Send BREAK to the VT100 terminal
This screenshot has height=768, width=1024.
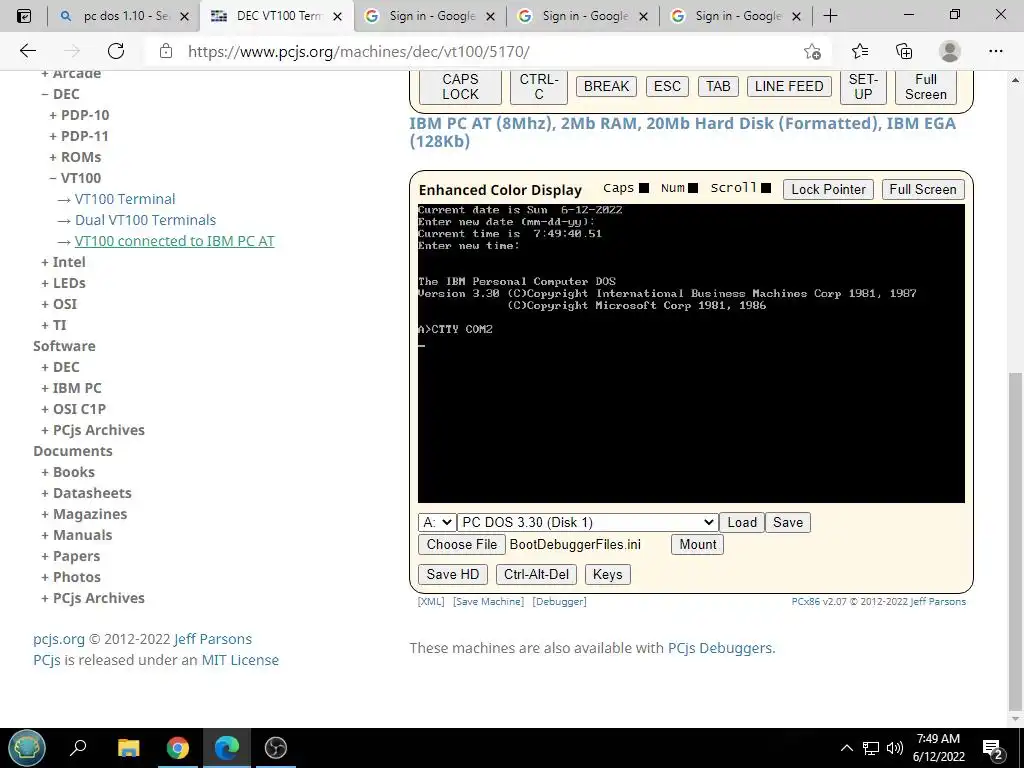coord(606,86)
